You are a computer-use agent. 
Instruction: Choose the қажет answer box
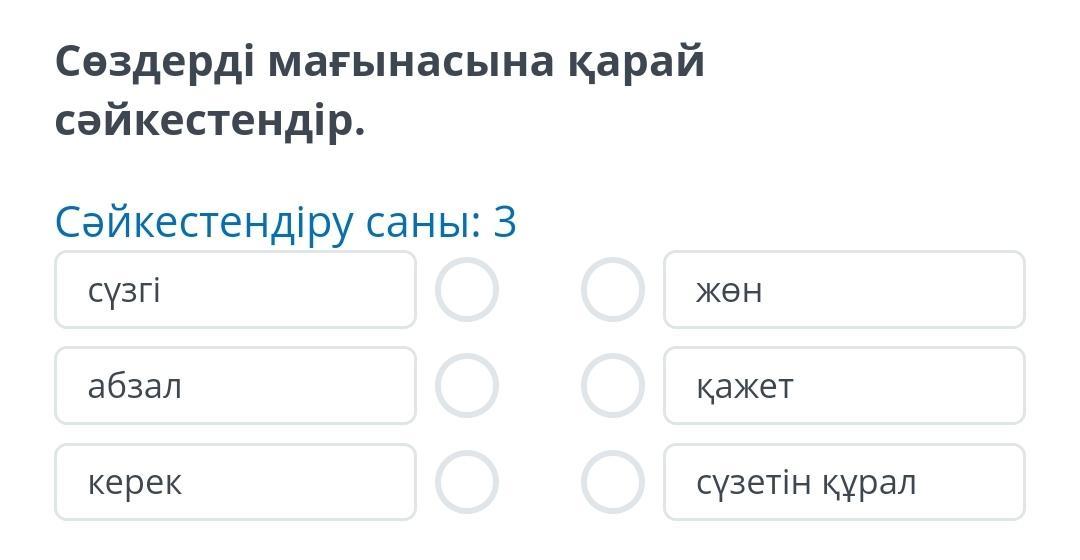844,386
